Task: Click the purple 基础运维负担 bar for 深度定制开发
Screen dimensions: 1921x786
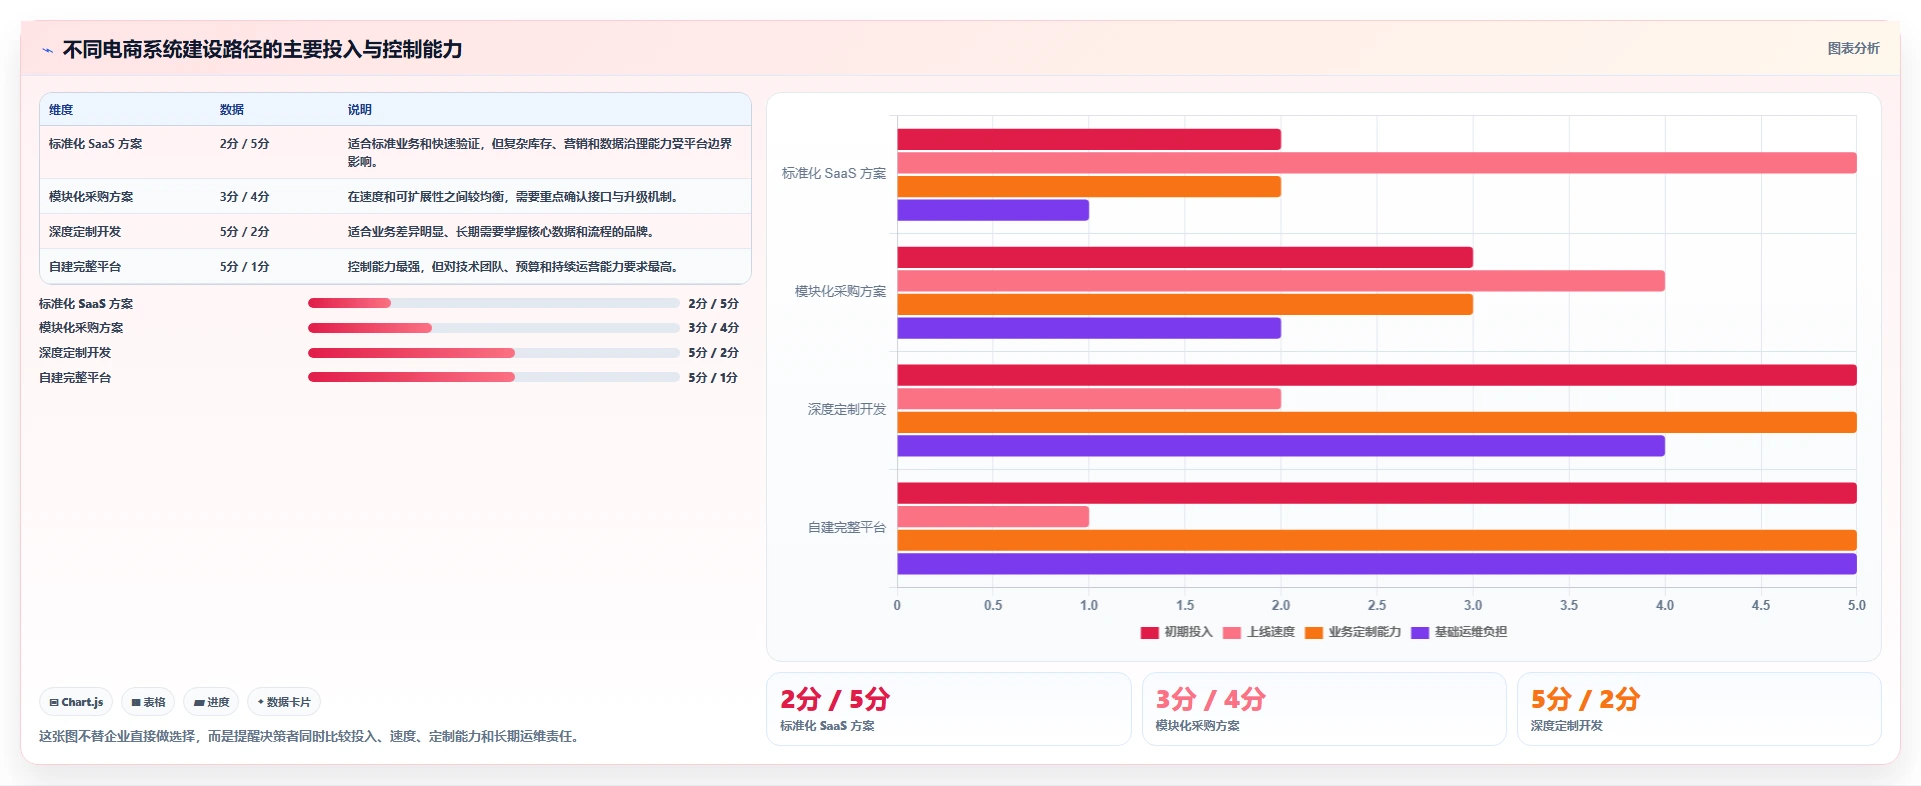Action: pos(1281,446)
